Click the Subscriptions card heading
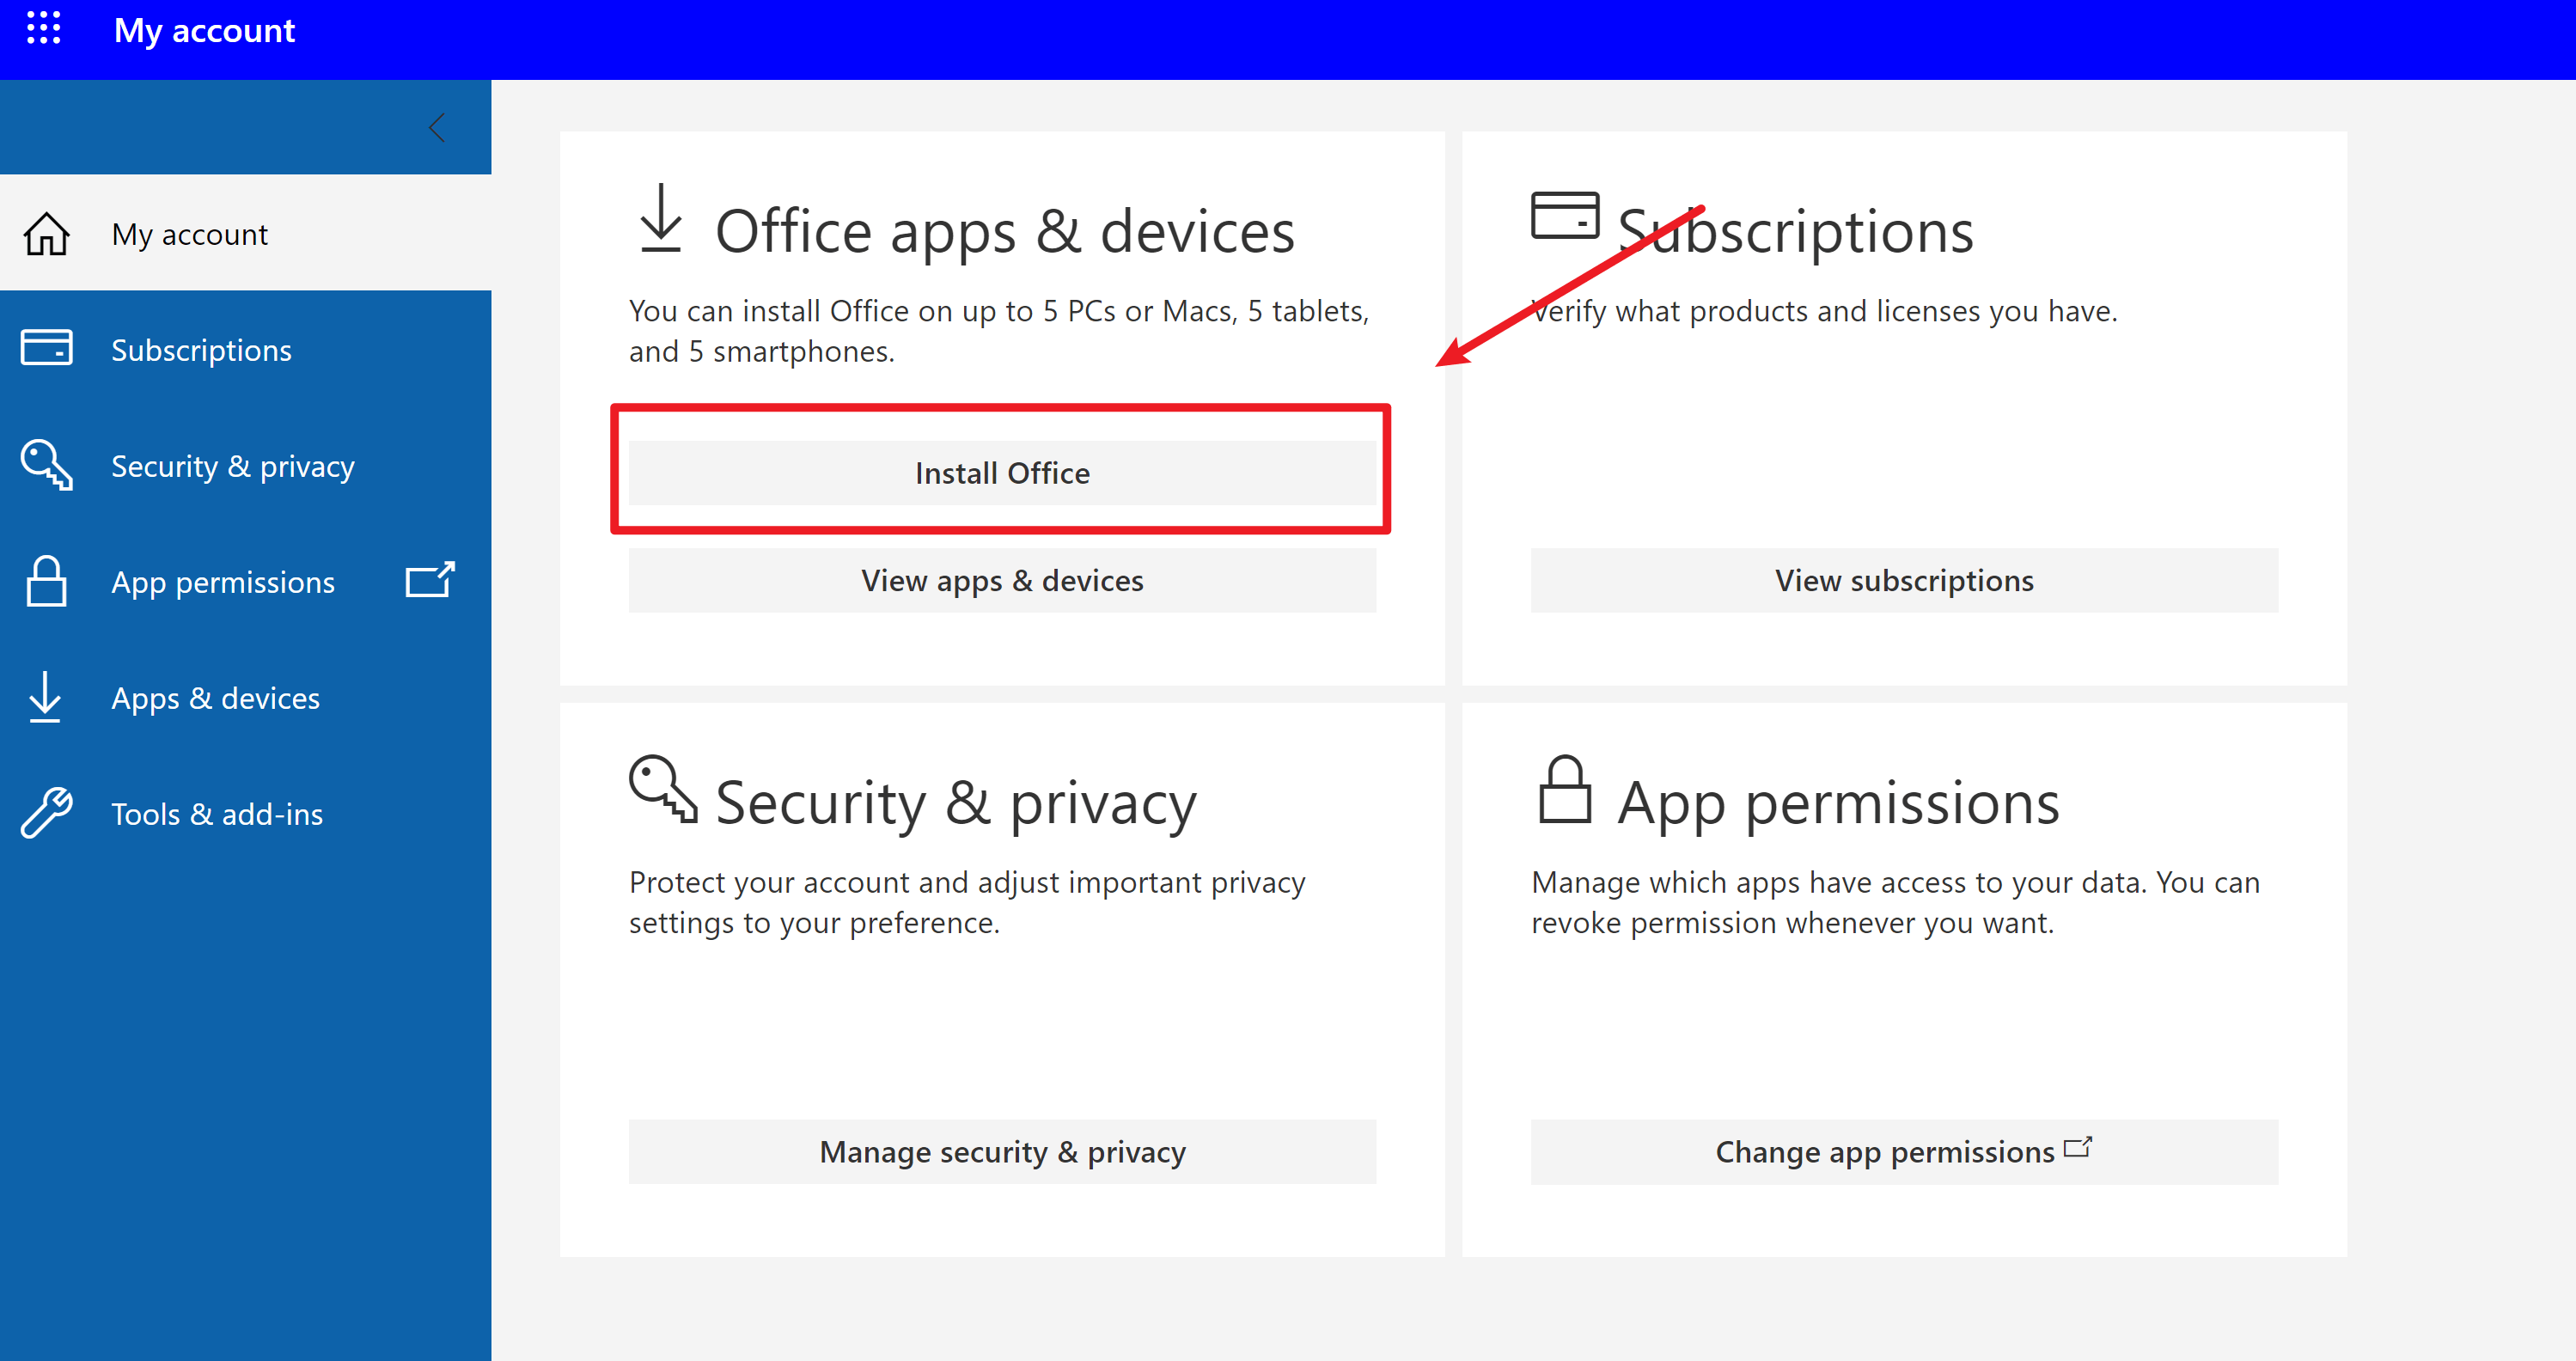Screen dimensions: 2576x1361 pos(1796,231)
